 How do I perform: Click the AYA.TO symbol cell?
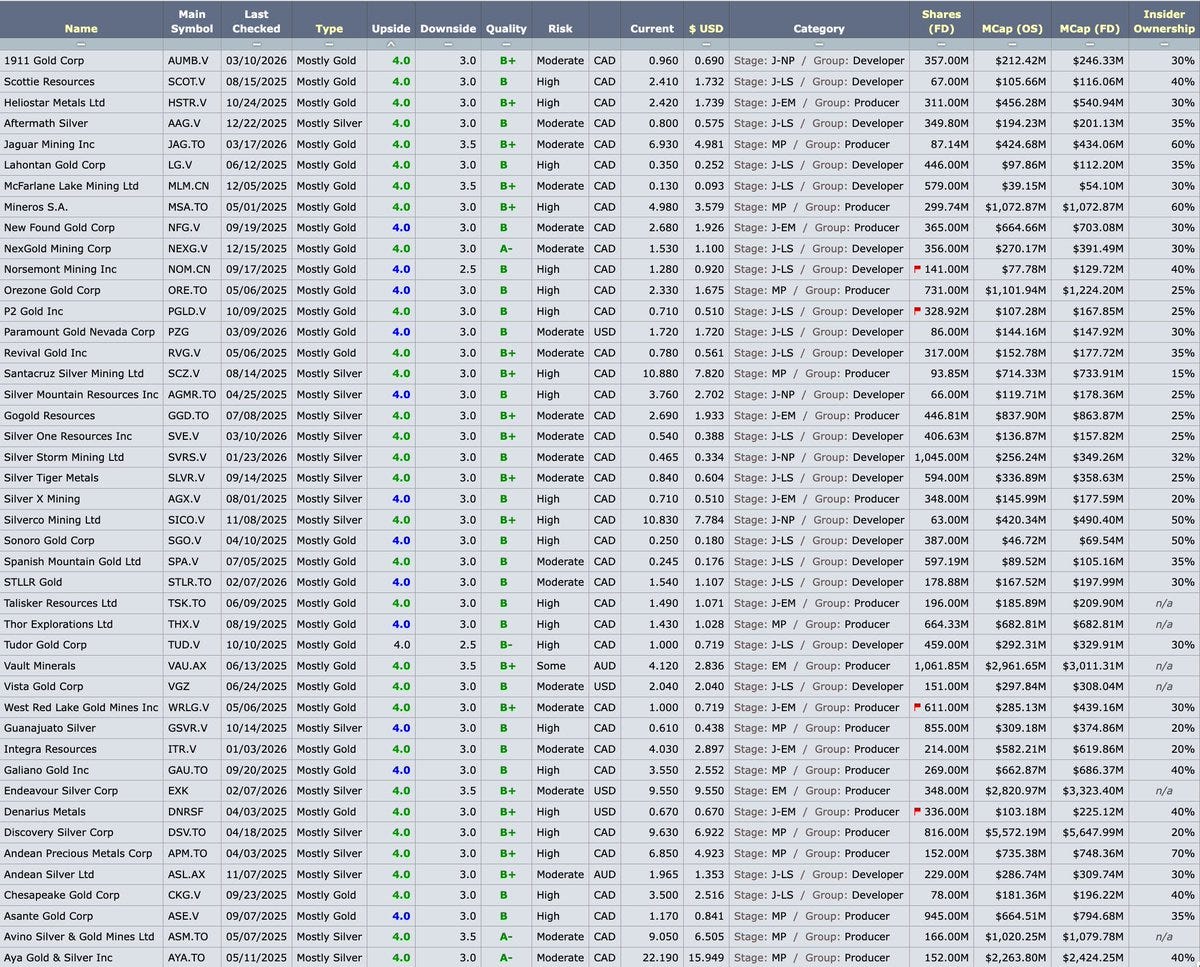click(x=187, y=957)
